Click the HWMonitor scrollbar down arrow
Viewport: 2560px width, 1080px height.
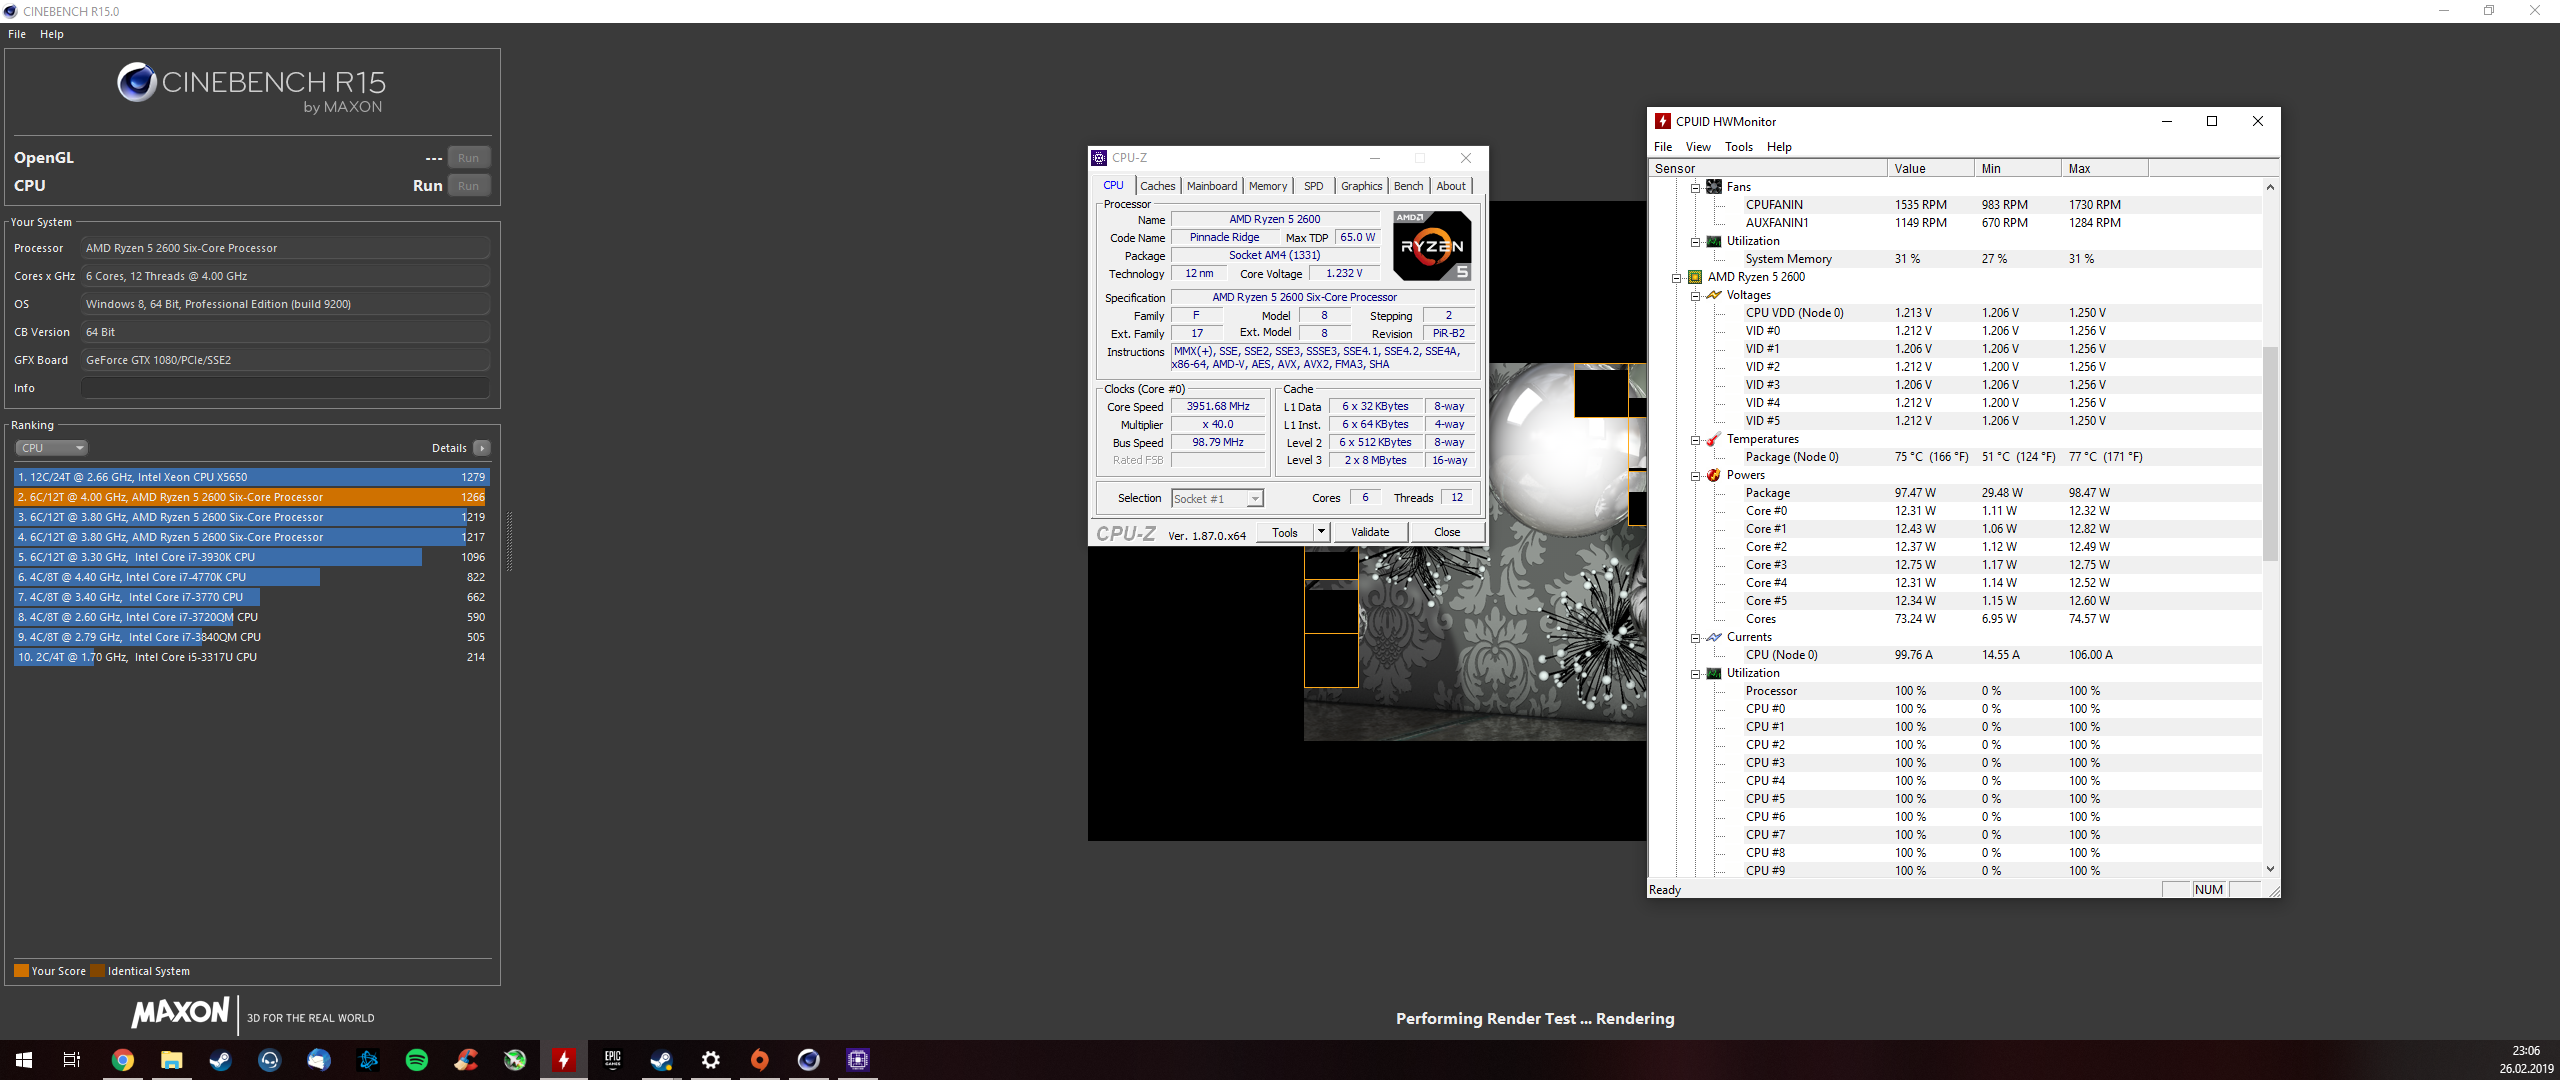(x=2270, y=869)
